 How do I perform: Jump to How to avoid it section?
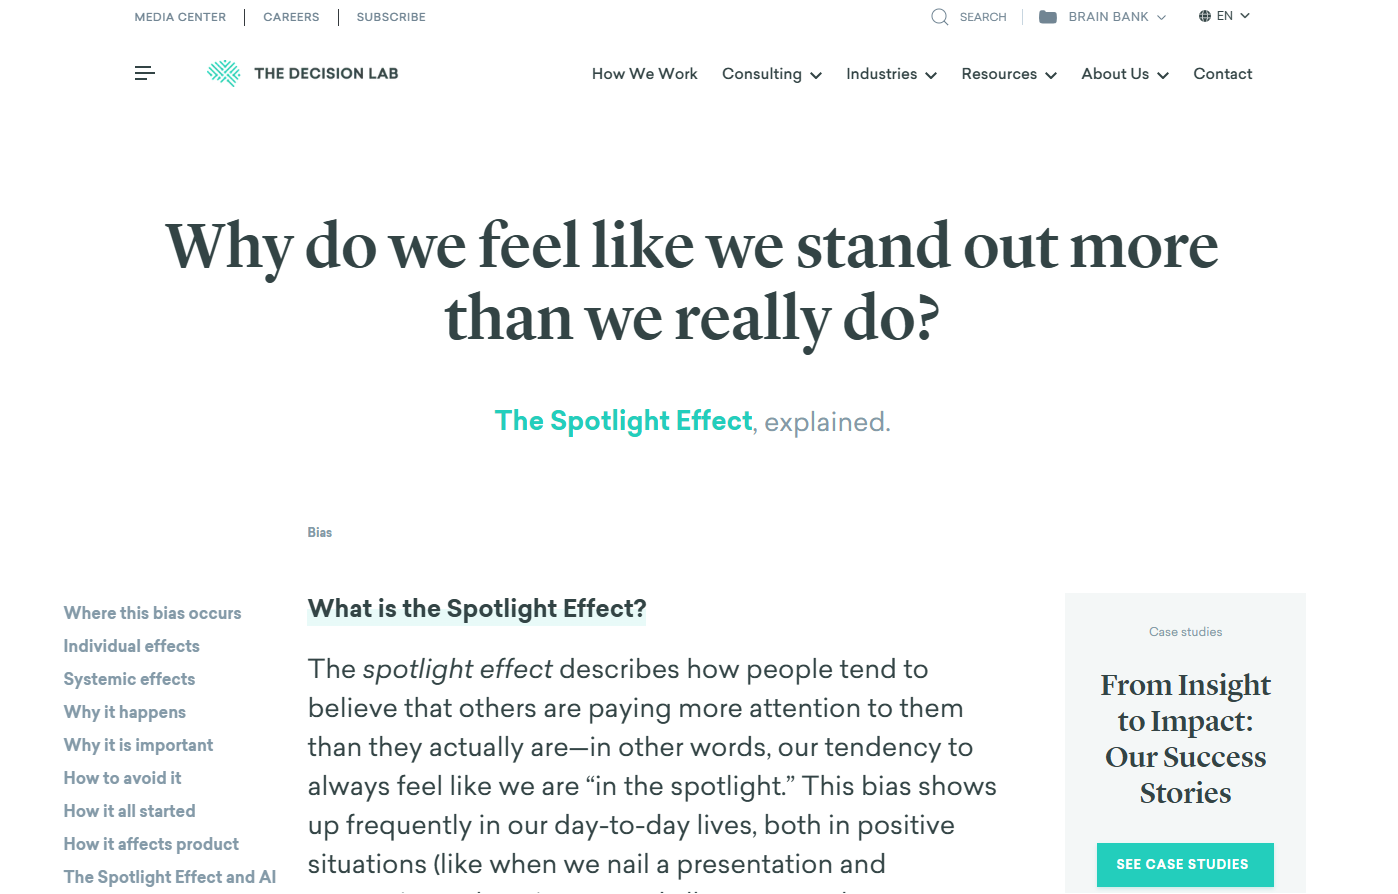pyautogui.click(x=122, y=778)
